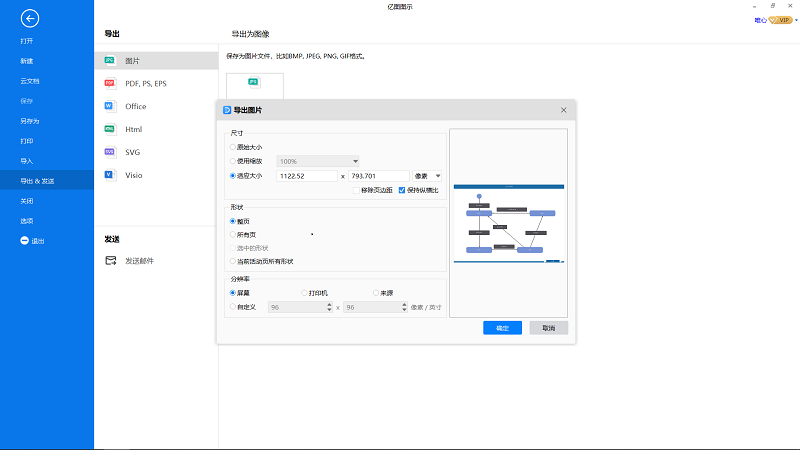
Task: Click the back arrow circle icon
Action: pyautogui.click(x=30, y=19)
